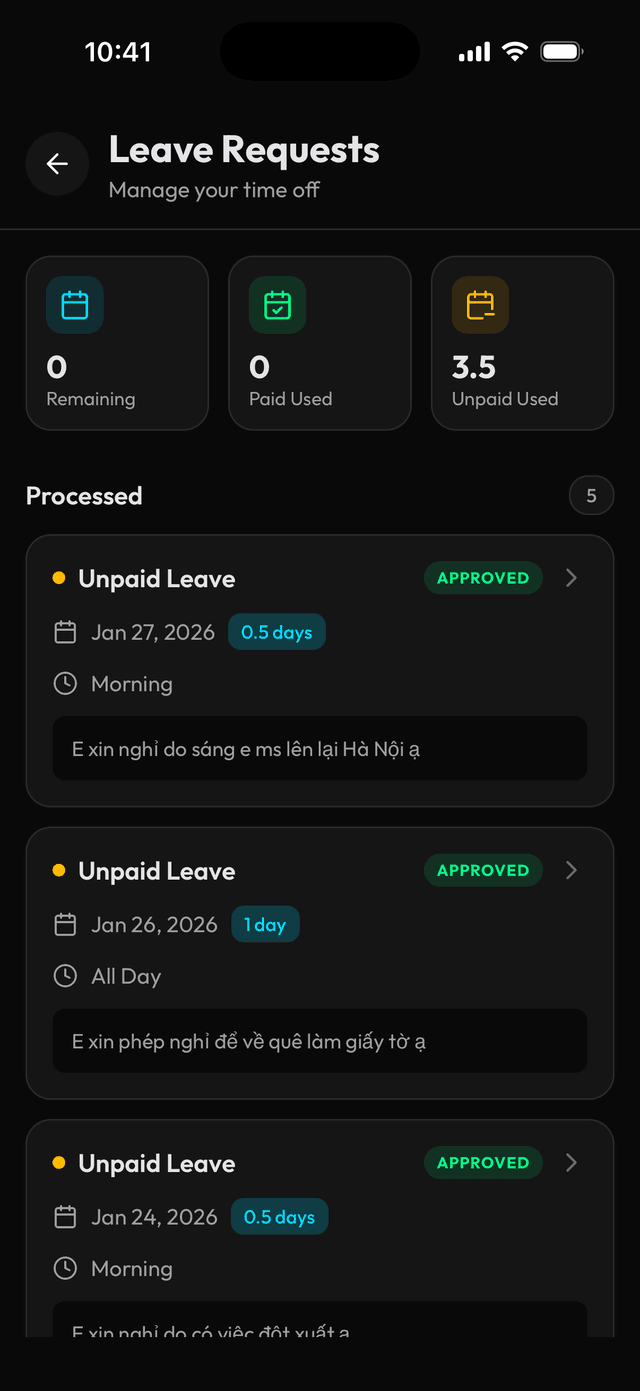The image size is (640, 1391).
Task: Tap the green checked calendar icon for Paid Used
Action: (276, 304)
